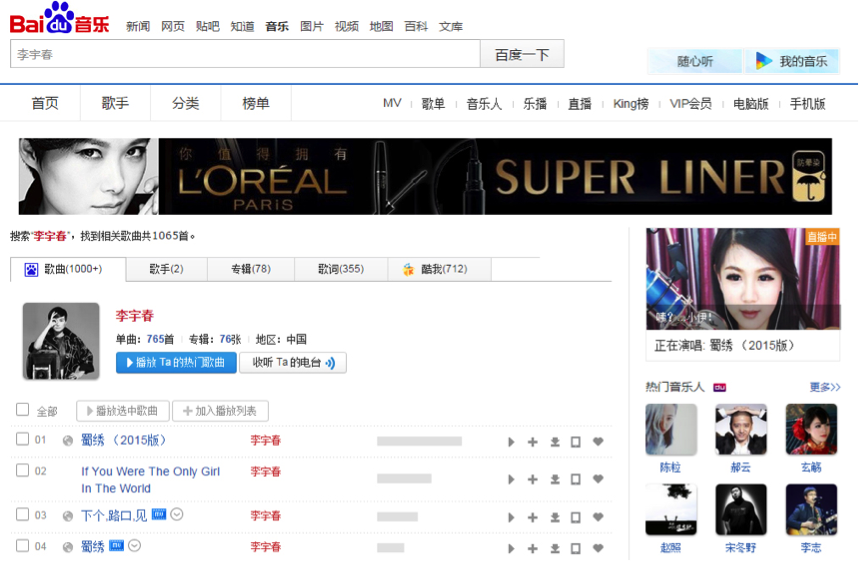Open the 歌词(355) tab

pos(341,269)
